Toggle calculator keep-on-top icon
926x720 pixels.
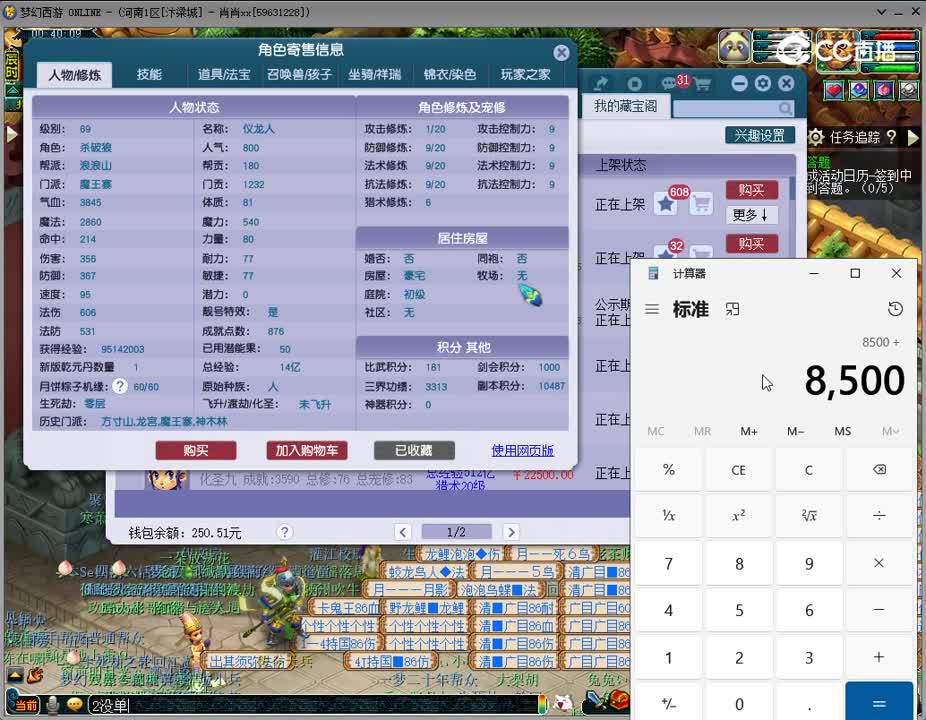[x=732, y=309]
